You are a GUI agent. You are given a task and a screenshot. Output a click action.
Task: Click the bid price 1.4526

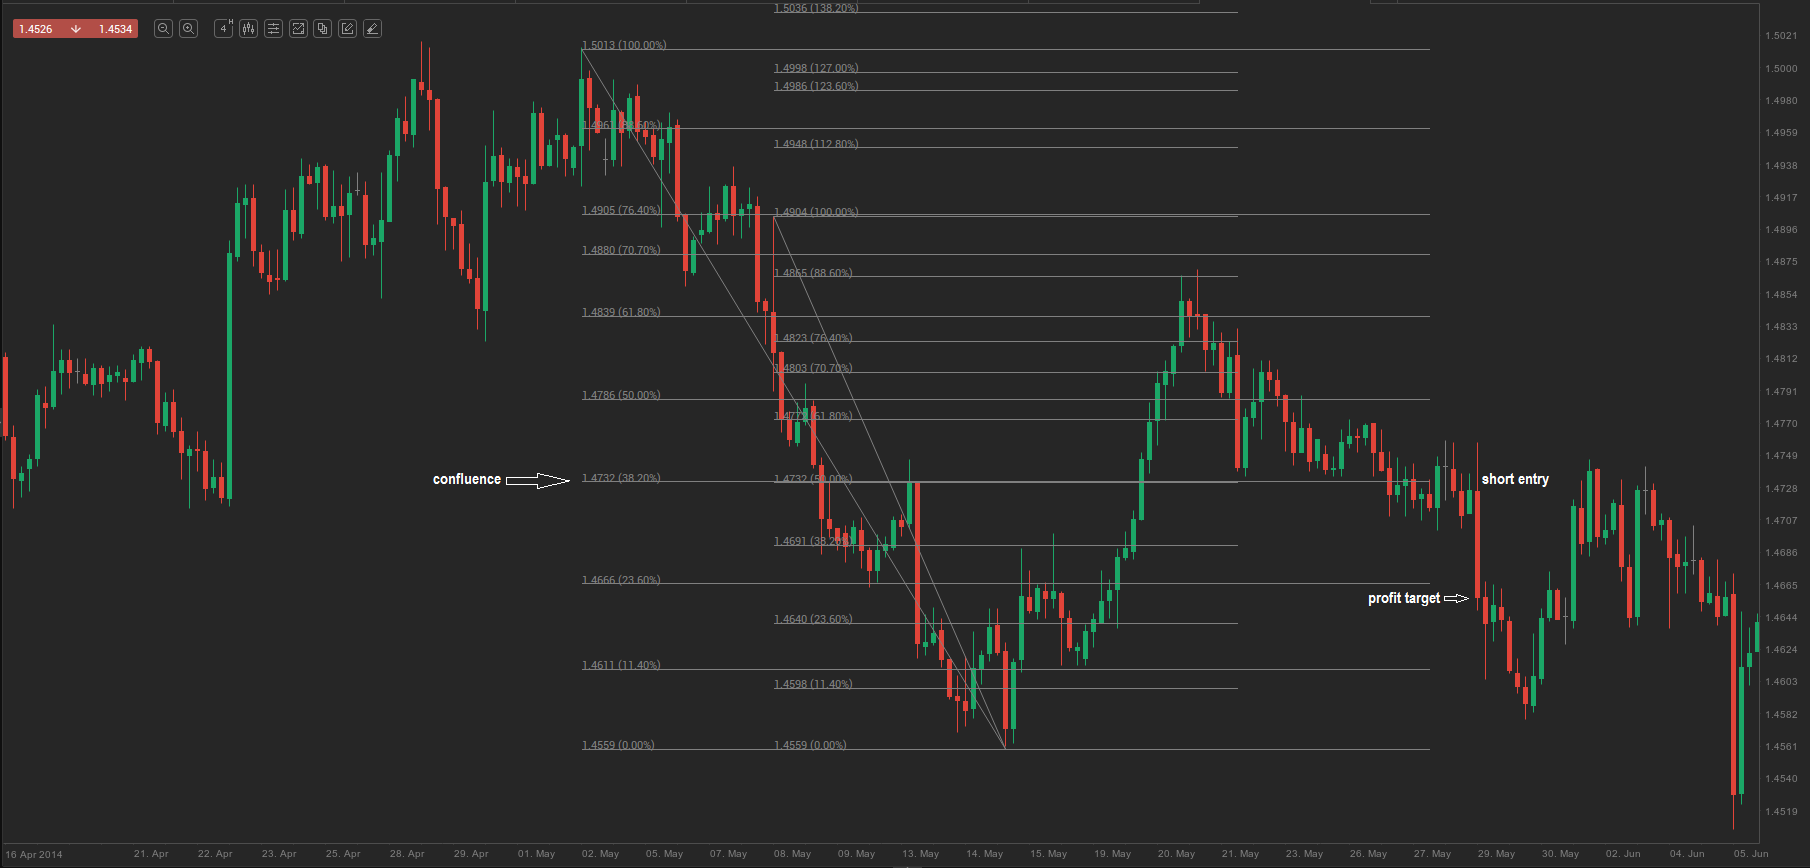point(36,29)
